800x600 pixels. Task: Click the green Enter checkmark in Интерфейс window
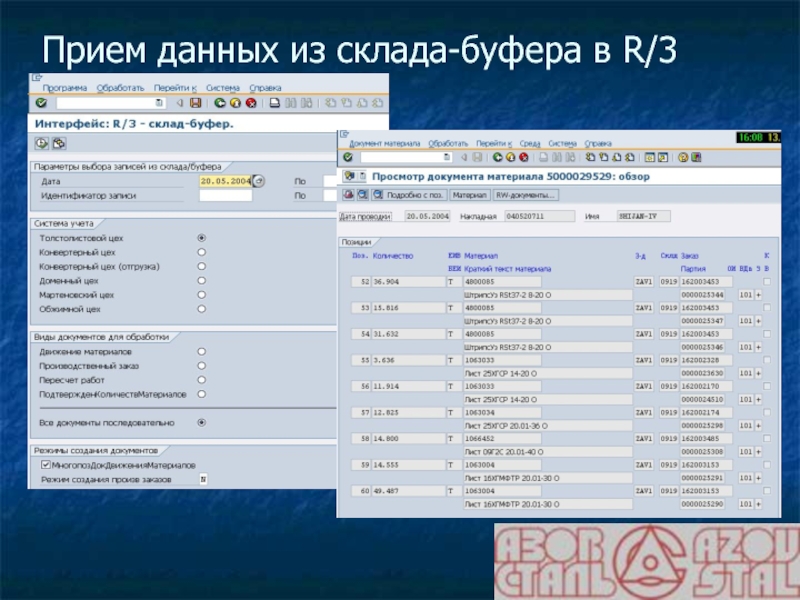tap(41, 103)
